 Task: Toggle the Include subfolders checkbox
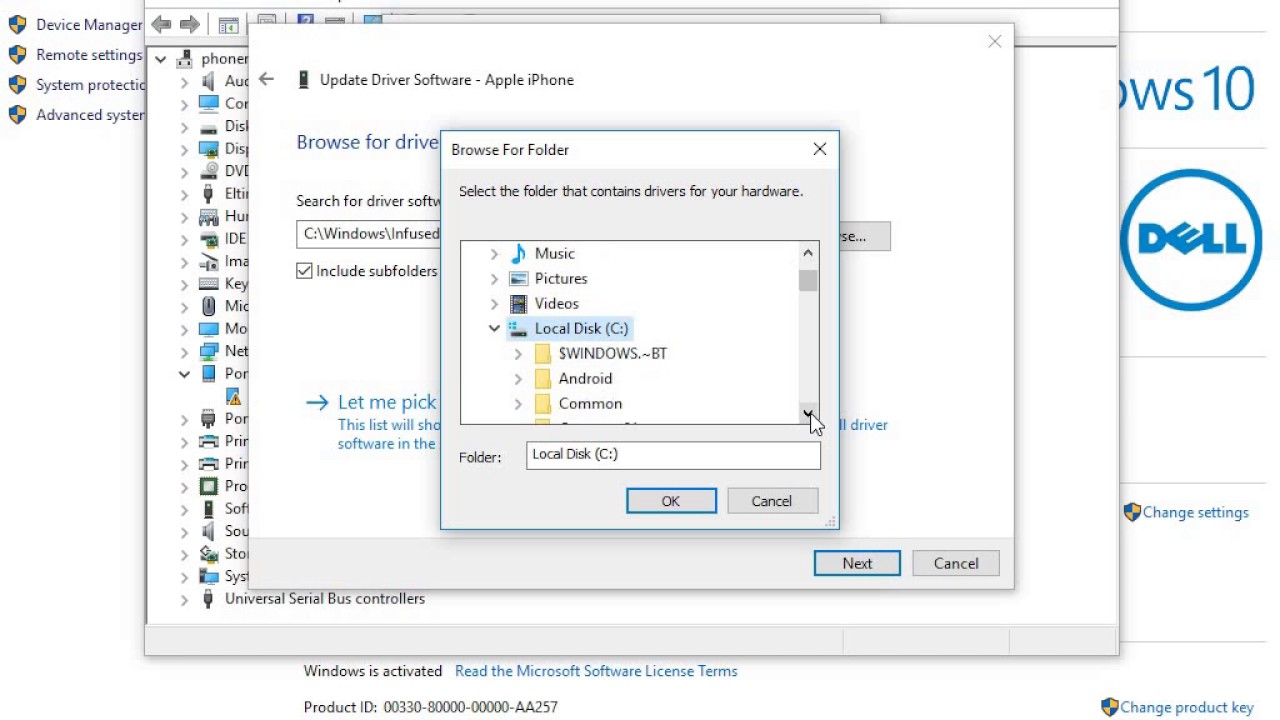[305, 271]
